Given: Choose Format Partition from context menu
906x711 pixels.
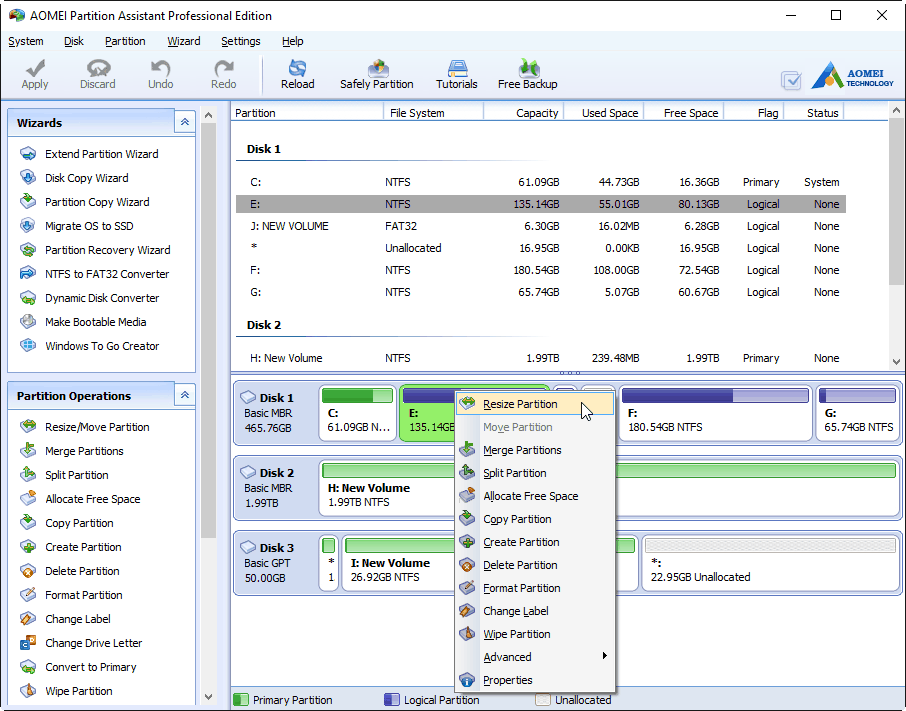Looking at the screenshot, I should 535,588.
